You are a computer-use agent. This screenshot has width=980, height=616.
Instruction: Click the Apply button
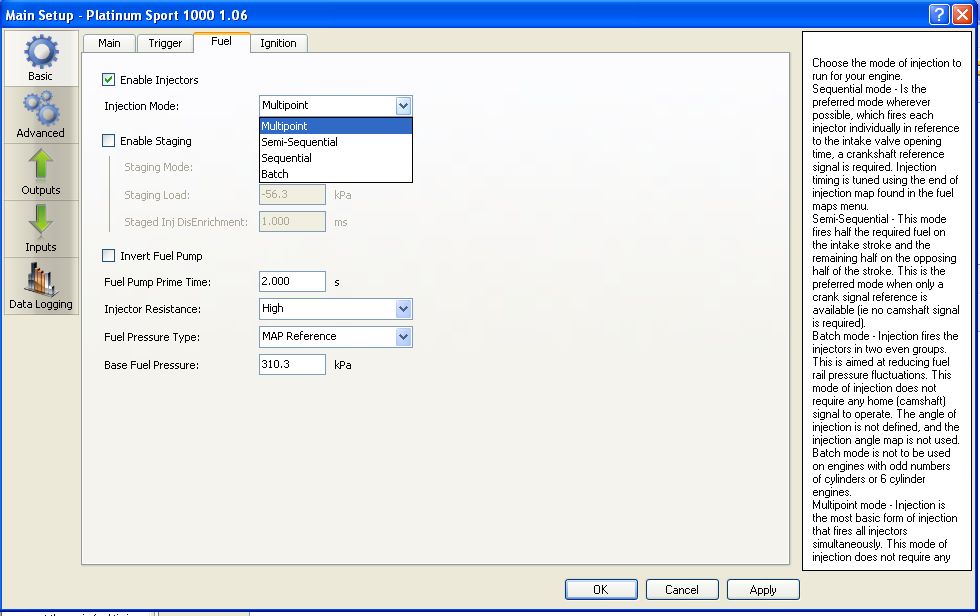point(763,589)
